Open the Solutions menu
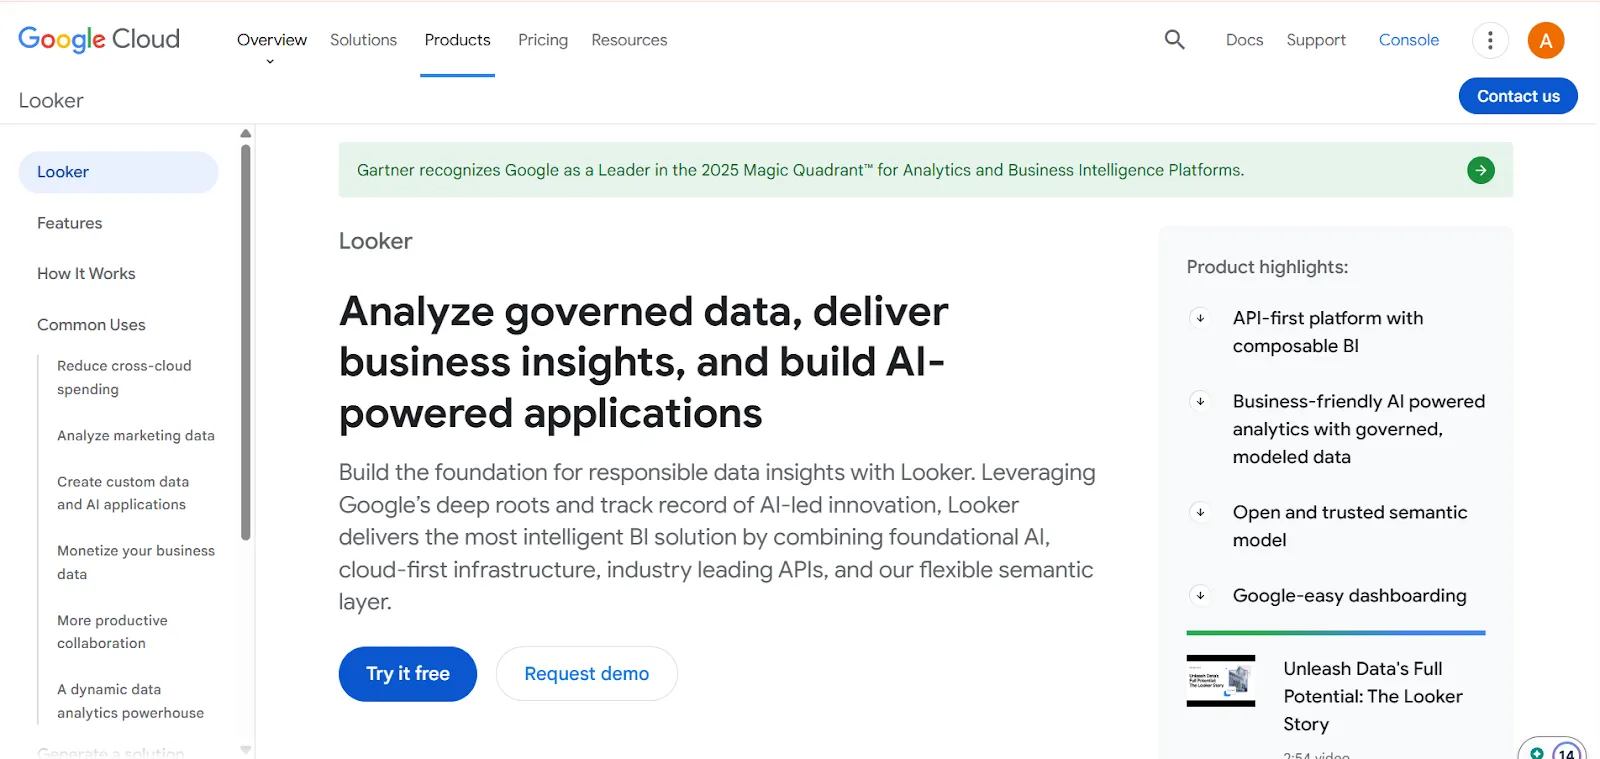Image resolution: width=1600 pixels, height=759 pixels. click(363, 40)
